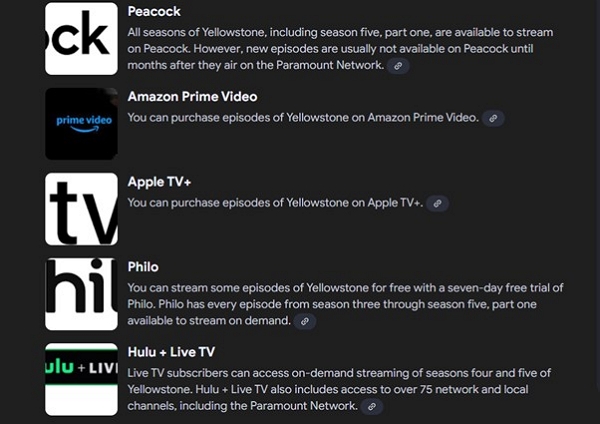
Task: Click the link icon next to Apple TV+ description
Action: coord(437,203)
